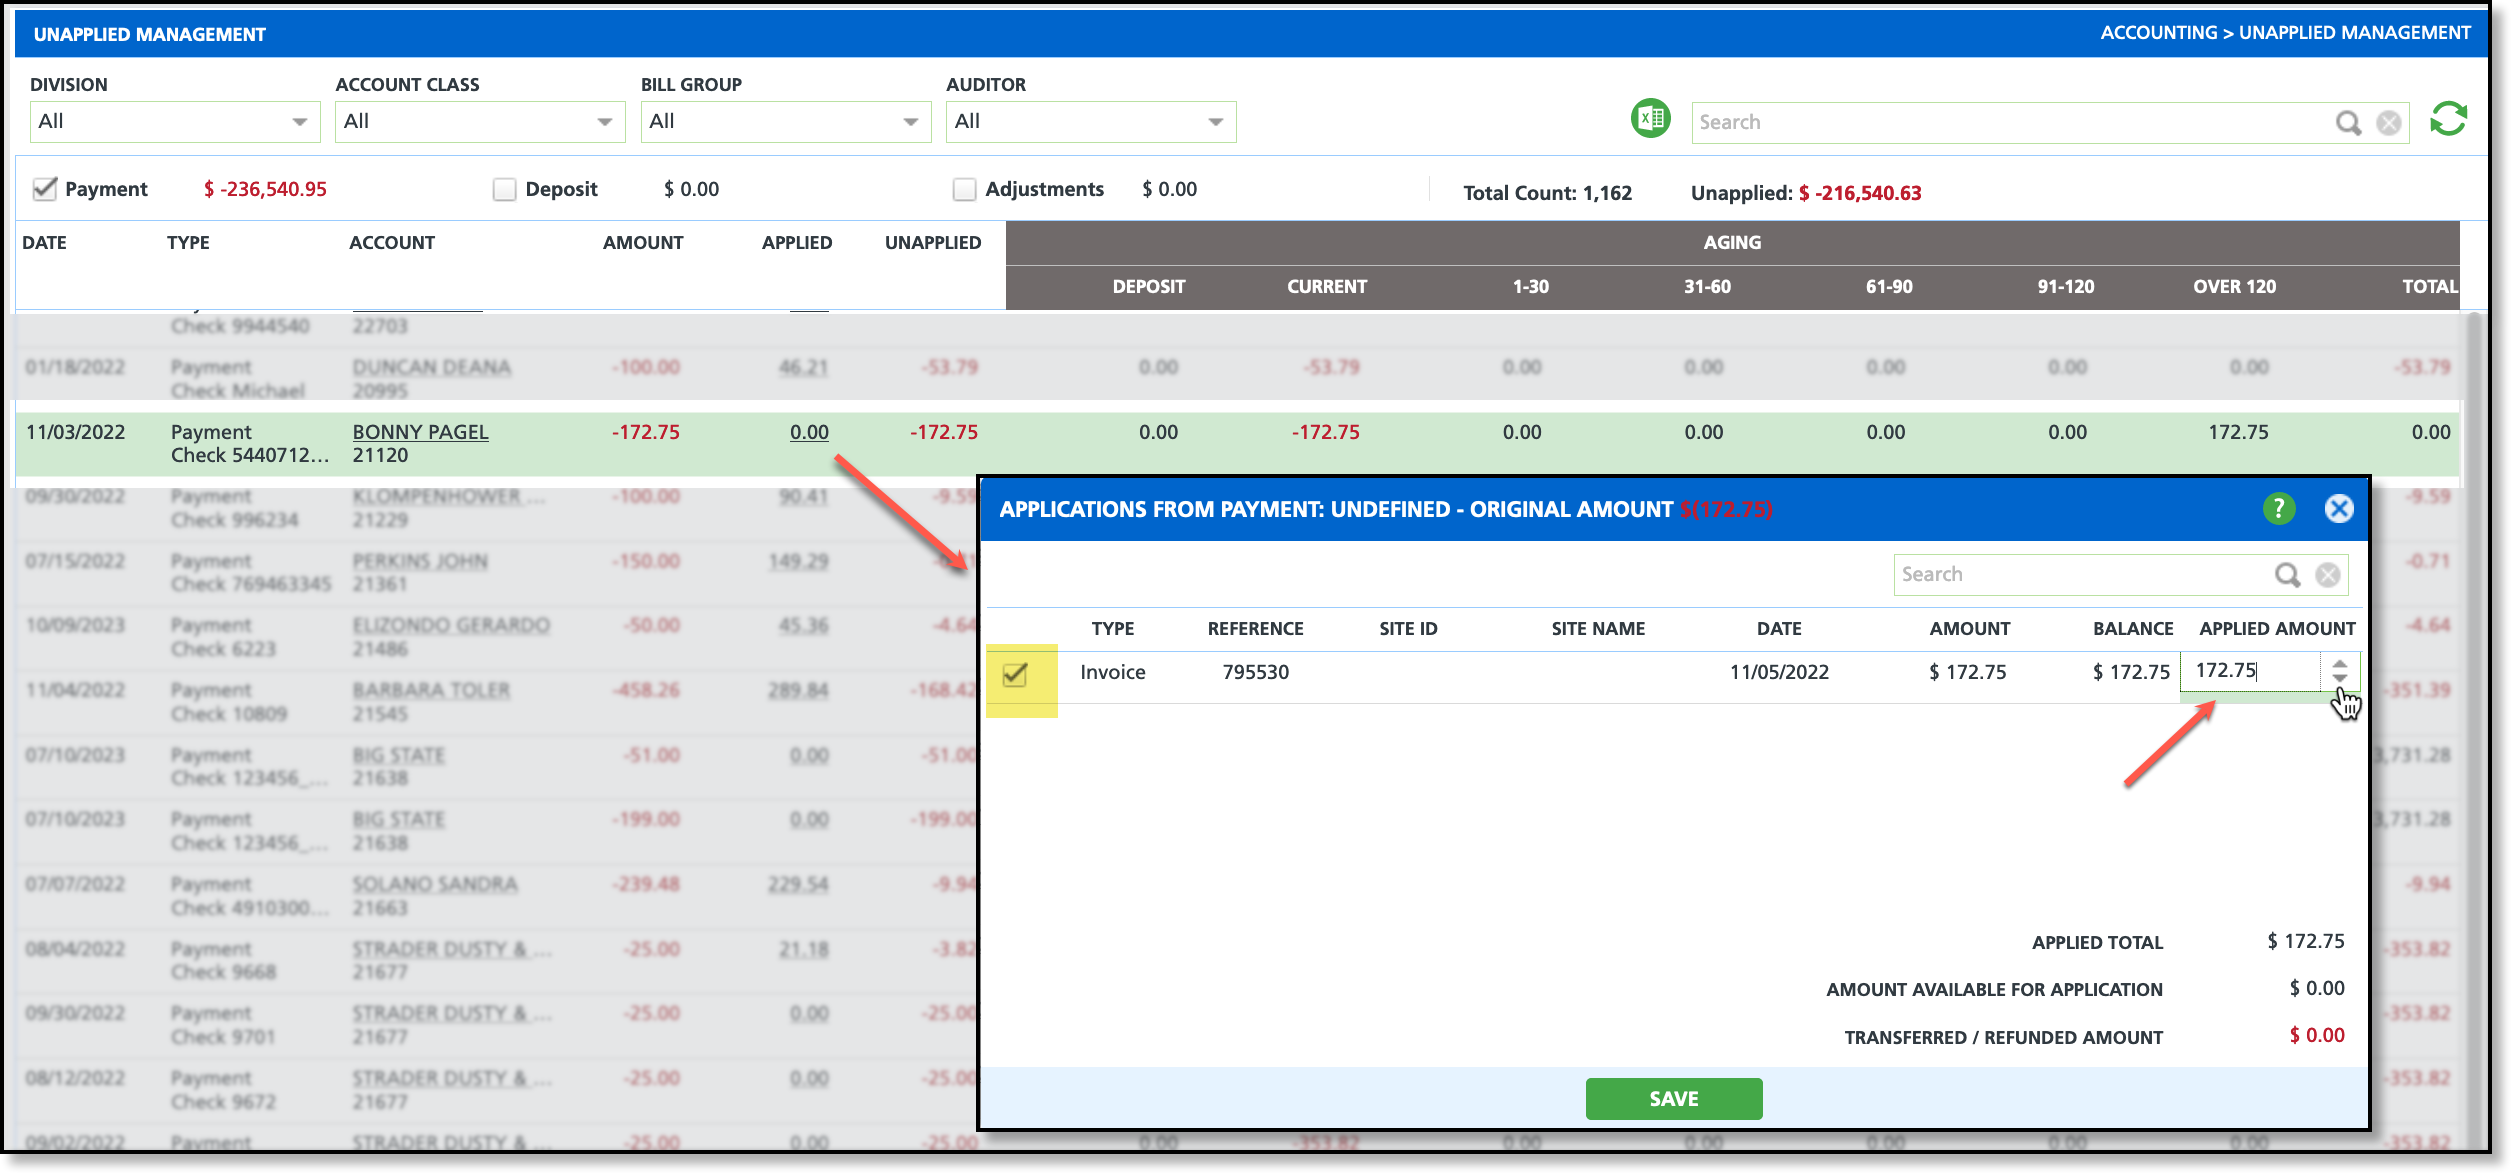2512x1174 pixels.
Task: Open the BONNY PAGEL account link
Action: [420, 432]
